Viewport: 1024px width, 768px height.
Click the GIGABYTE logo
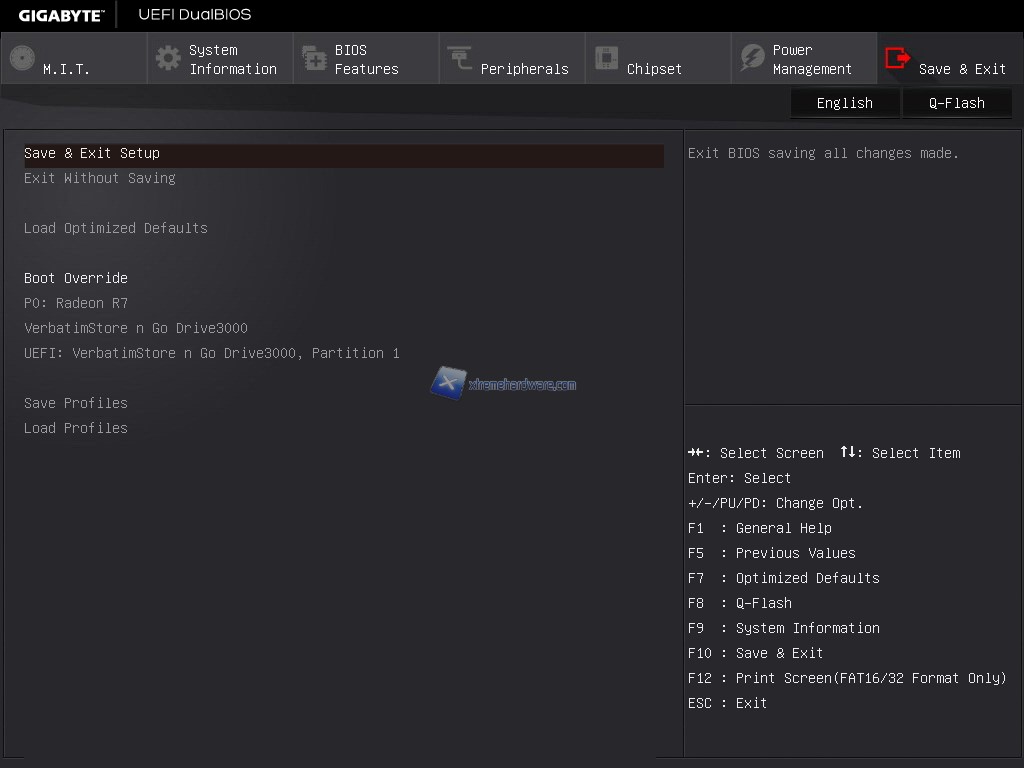pyautogui.click(x=61, y=15)
